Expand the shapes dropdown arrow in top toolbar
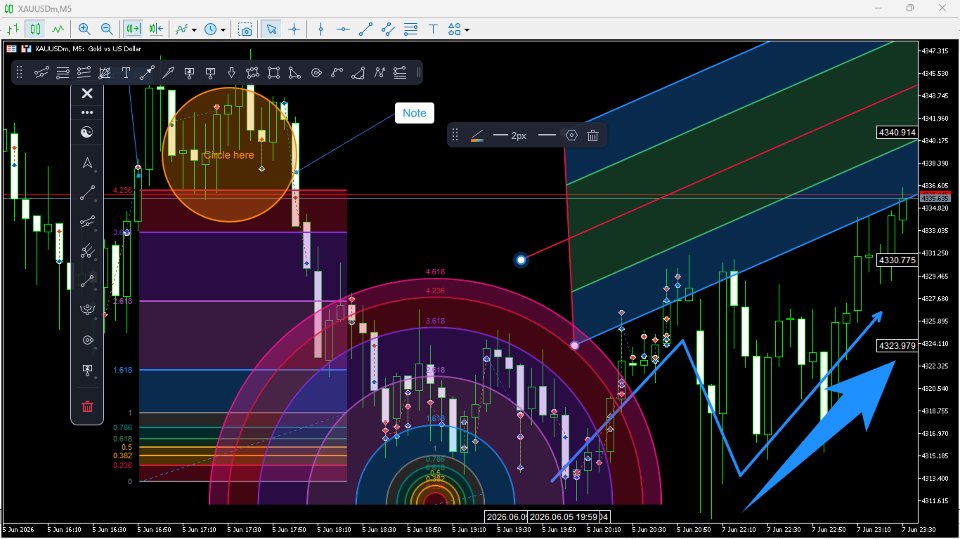Viewport: 960px width, 539px height. coord(467,29)
